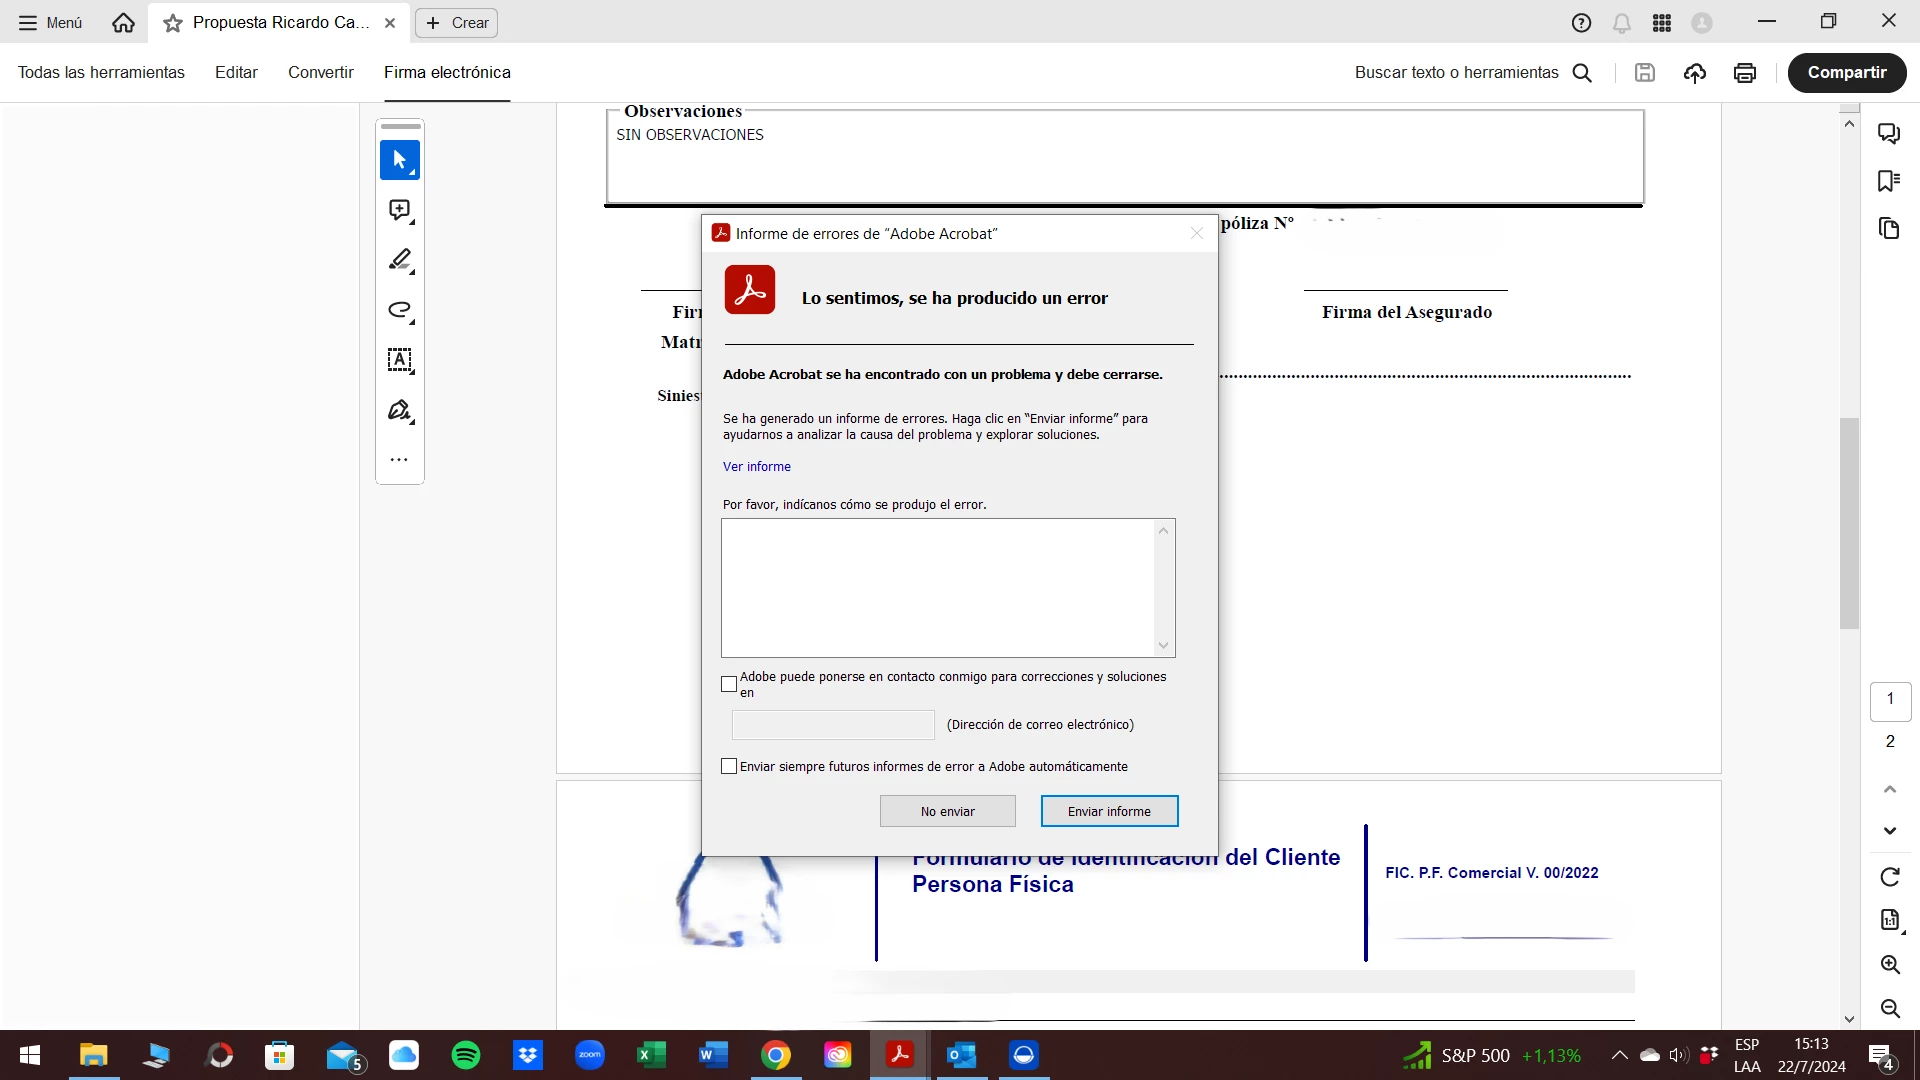Screen dimensions: 1920x1080
Task: Enable always send future error reports
Action: [729, 766]
